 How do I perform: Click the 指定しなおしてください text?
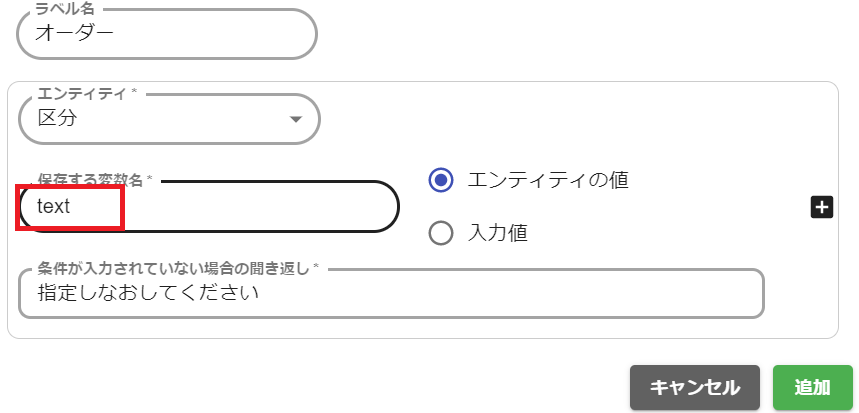point(148,293)
